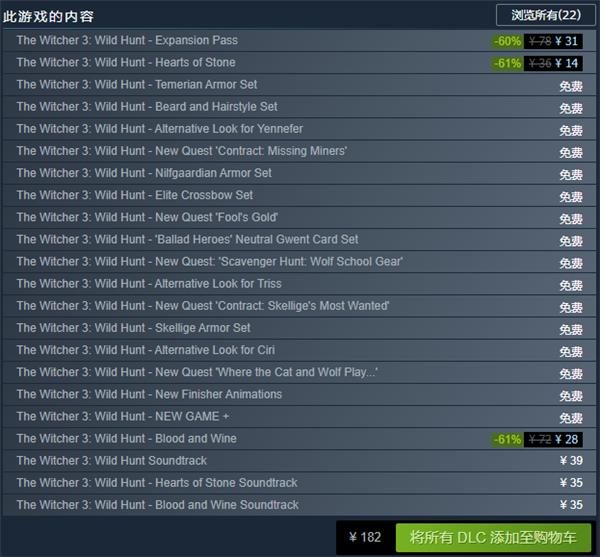
Task: Select the Skellige Armor Set listing
Action: (x=299, y=329)
